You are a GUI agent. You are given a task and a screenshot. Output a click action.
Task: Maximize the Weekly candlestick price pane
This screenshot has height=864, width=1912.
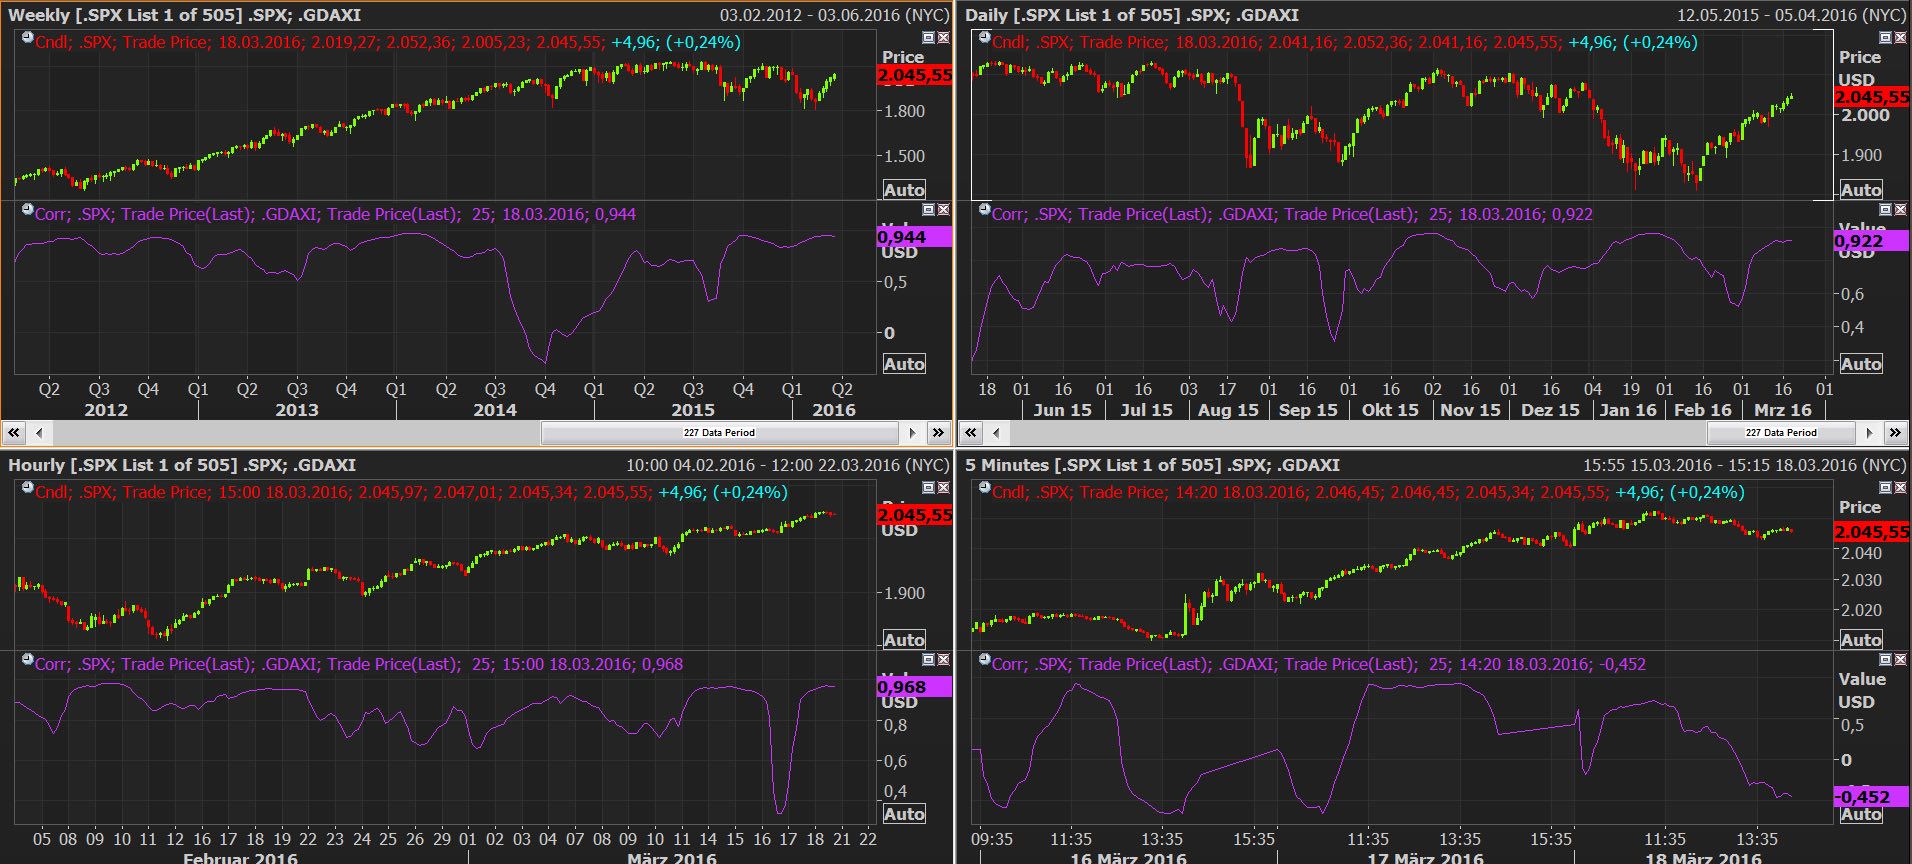click(928, 38)
